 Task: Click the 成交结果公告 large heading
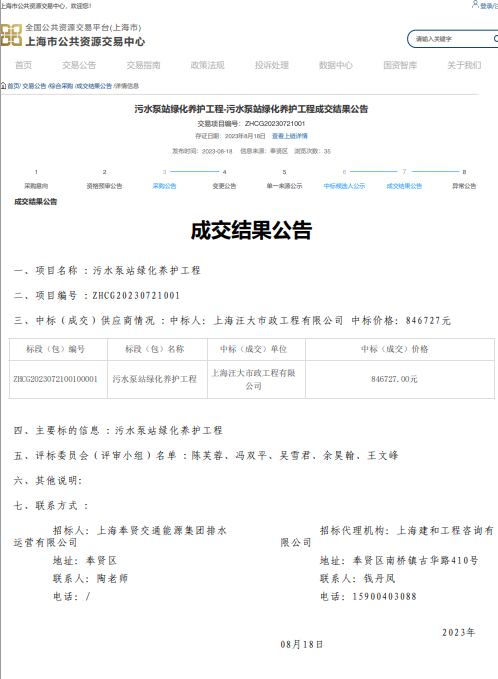coord(251,230)
